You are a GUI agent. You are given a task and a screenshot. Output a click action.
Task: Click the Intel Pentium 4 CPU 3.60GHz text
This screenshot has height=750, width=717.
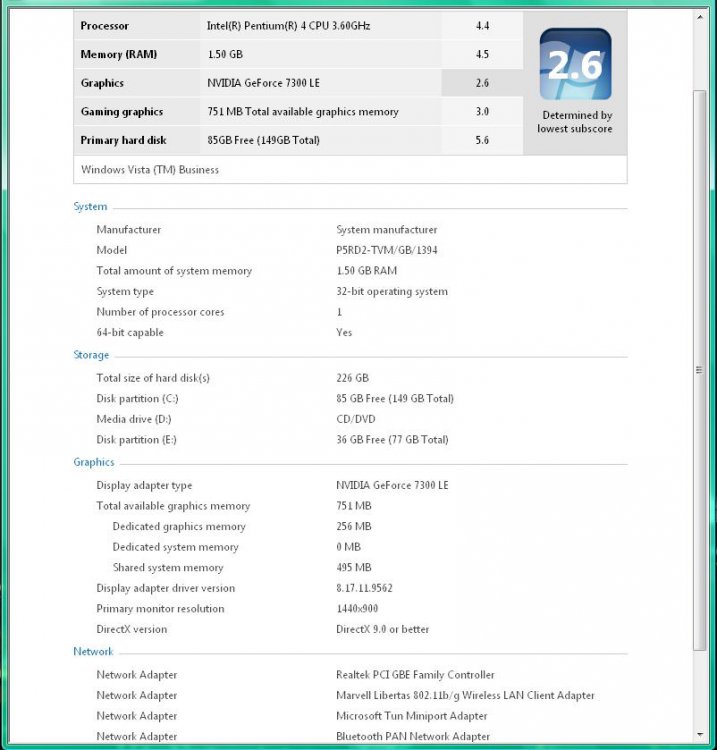click(288, 26)
